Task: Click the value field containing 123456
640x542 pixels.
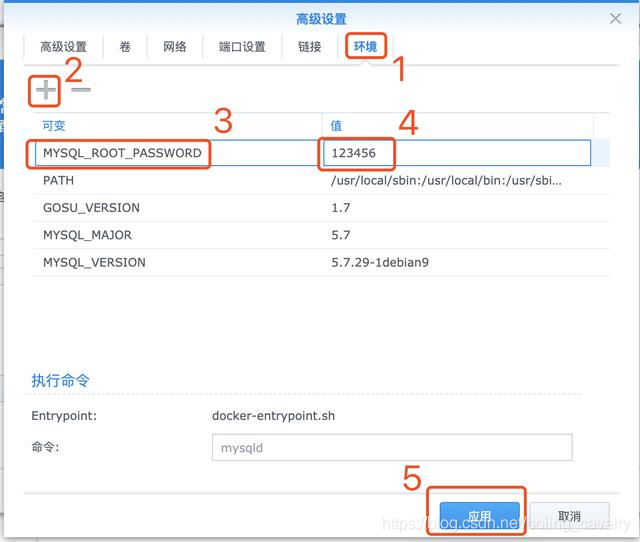Action: (457, 153)
